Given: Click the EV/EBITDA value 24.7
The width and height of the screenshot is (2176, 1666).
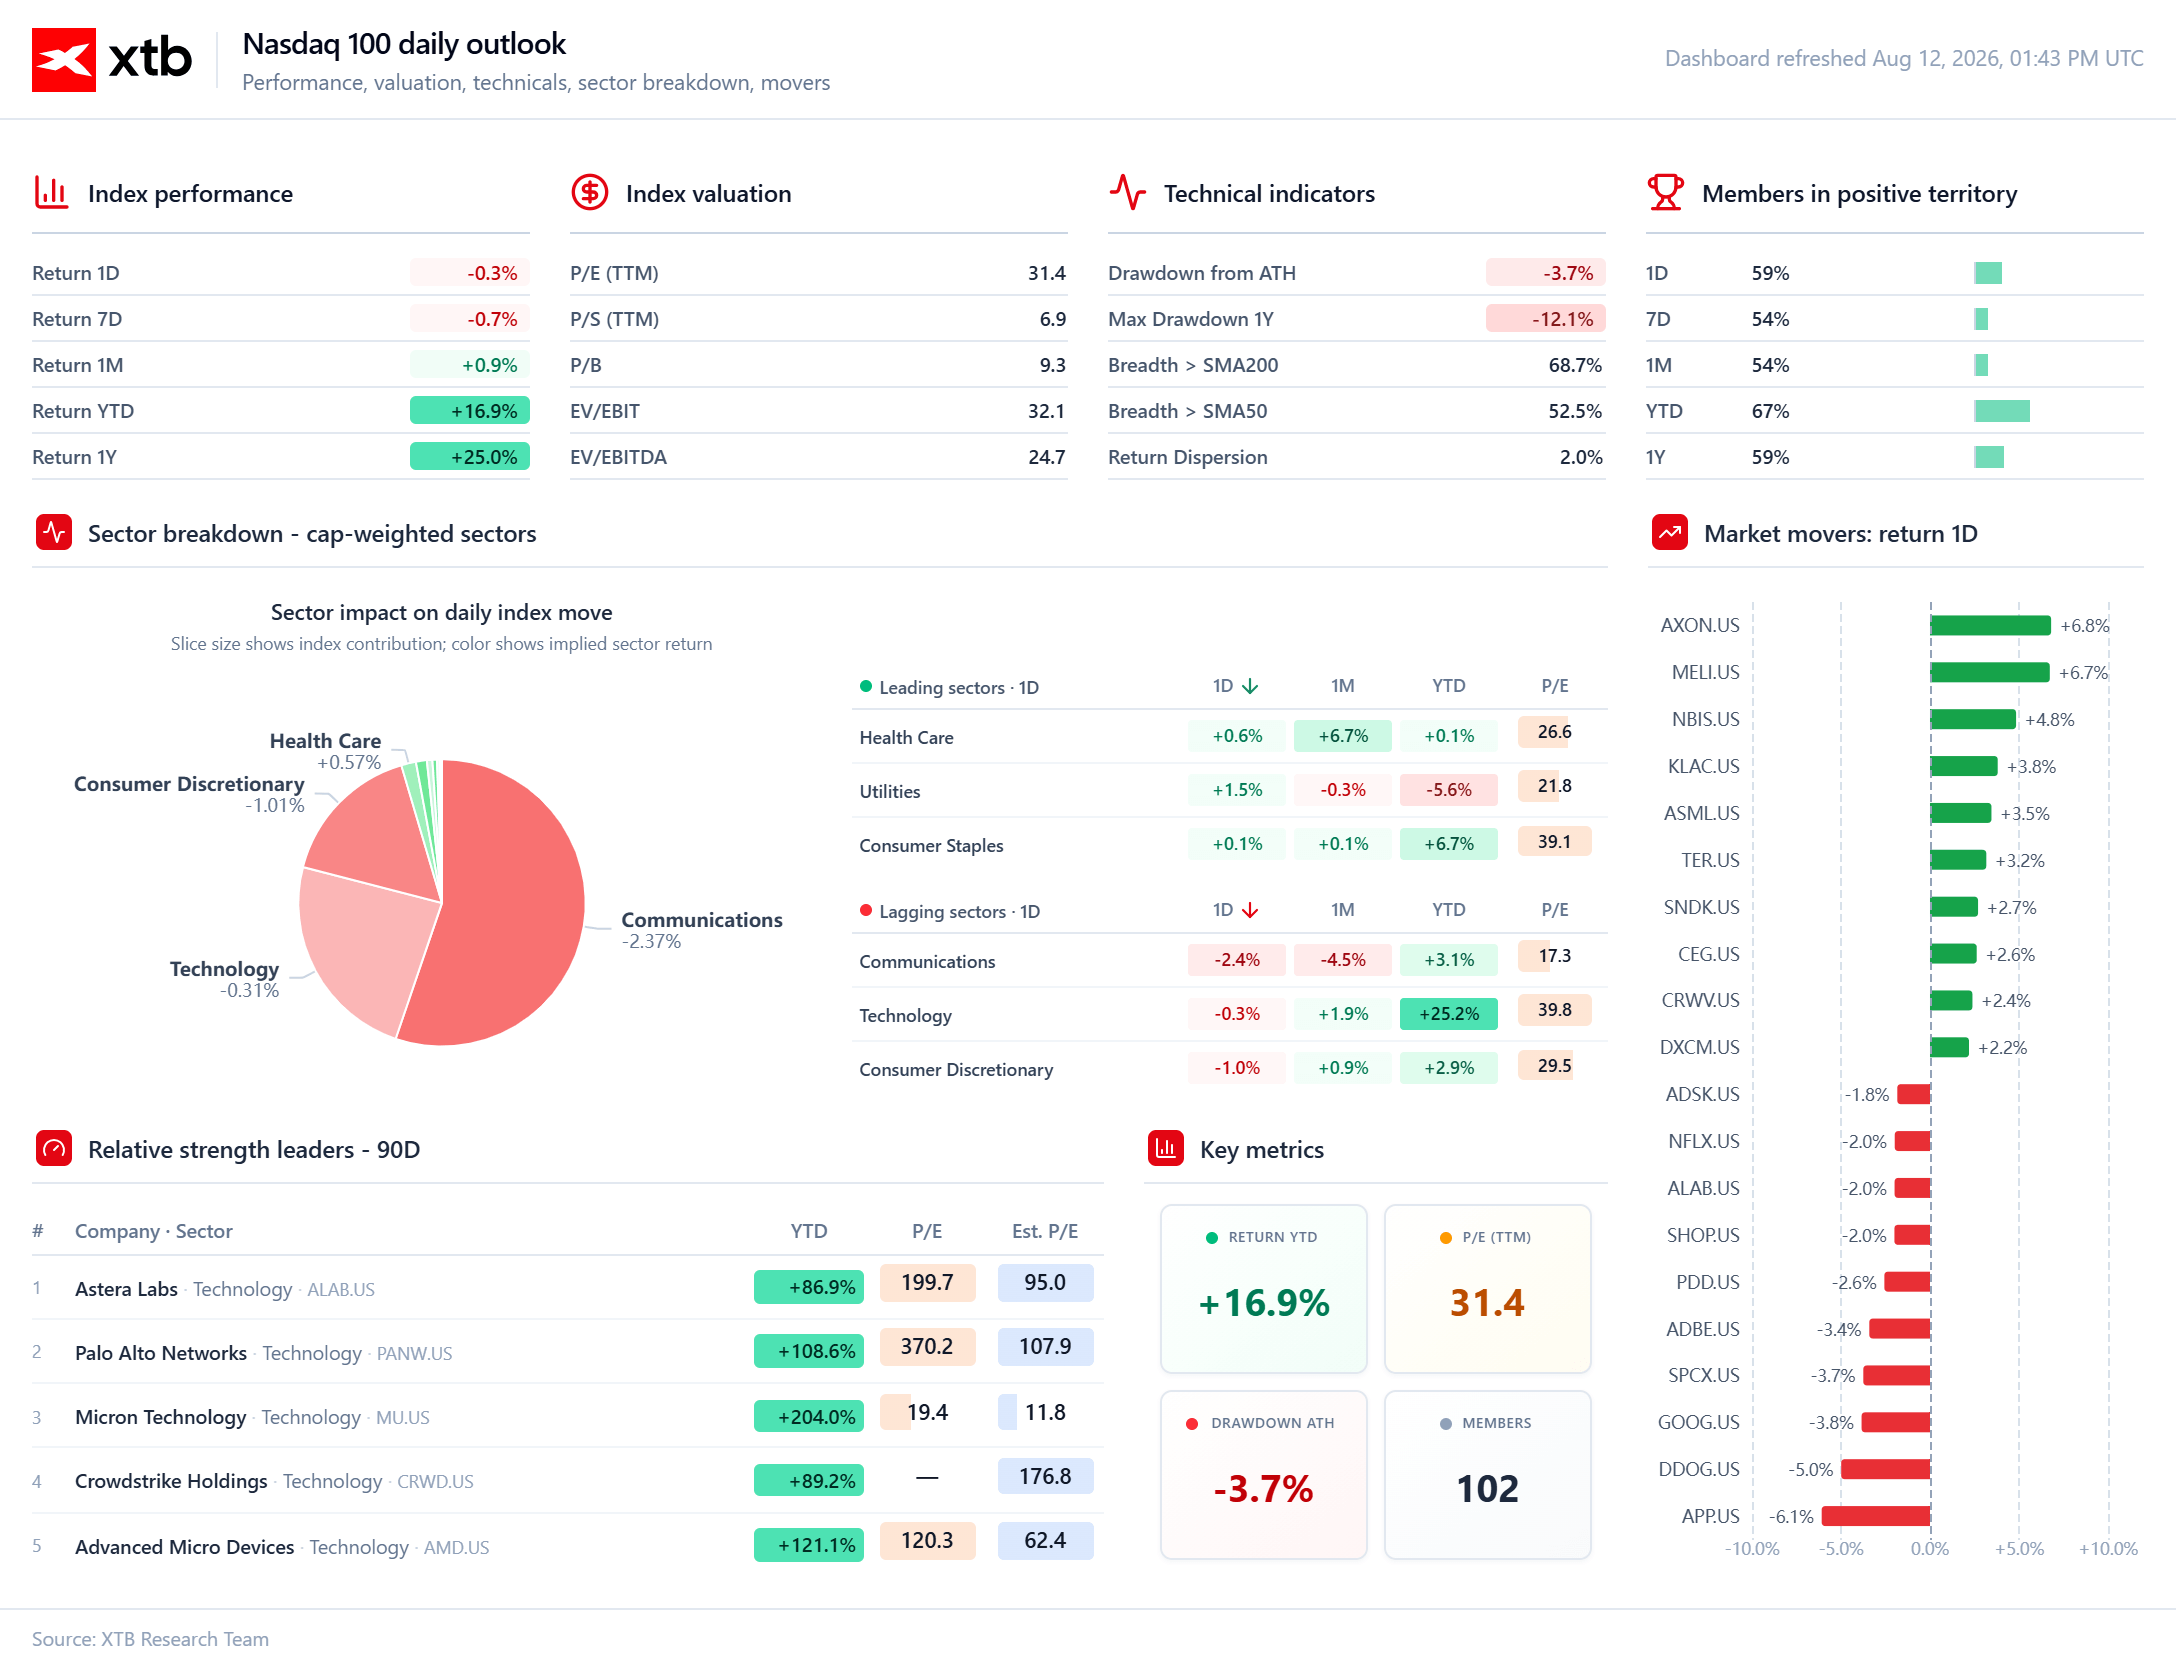Looking at the screenshot, I should click(1047, 457).
